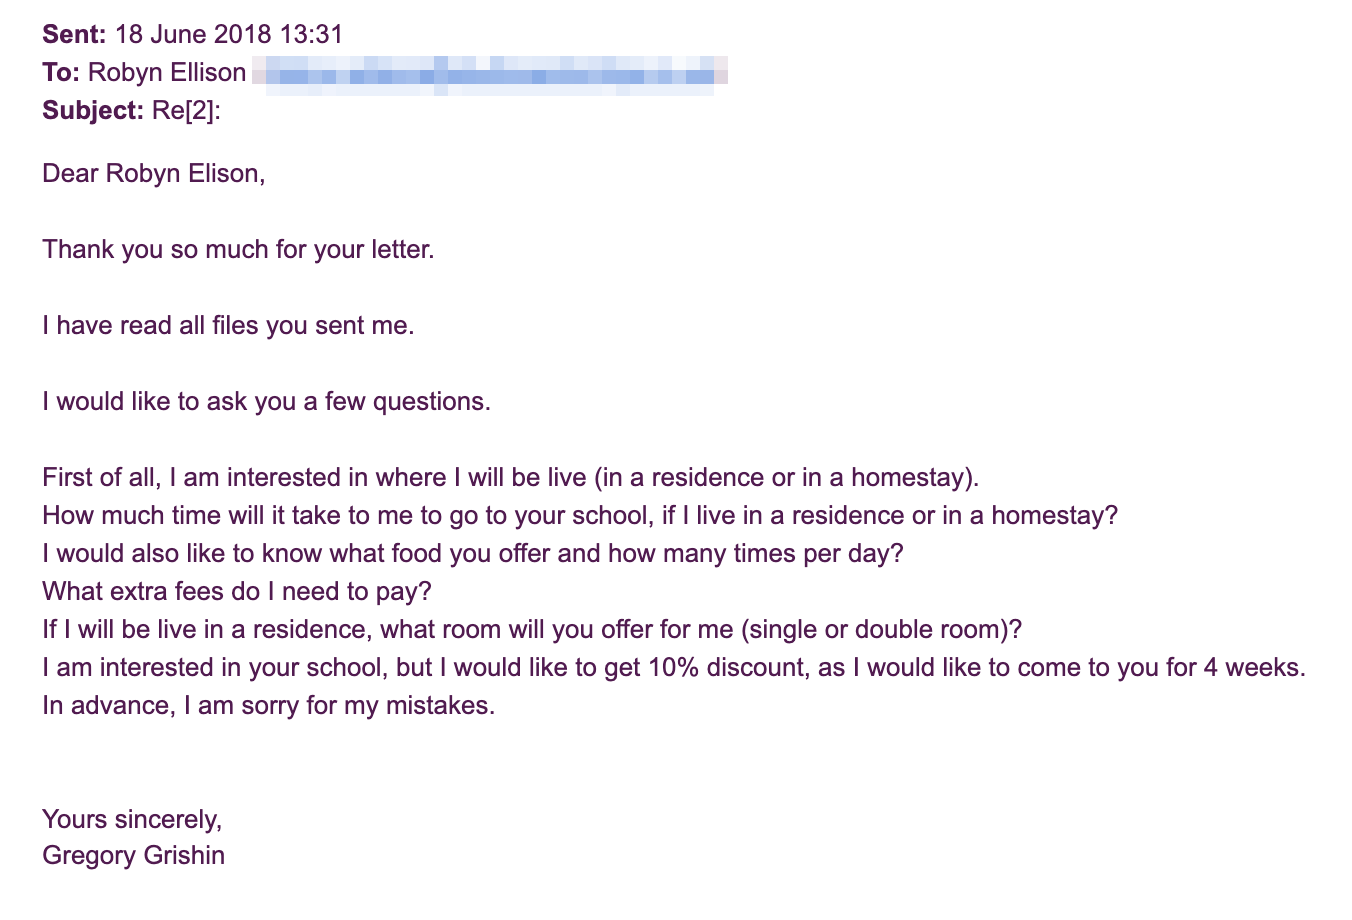Click the question about food offered per day
The image size is (1352, 920).
pyautogui.click(x=473, y=553)
